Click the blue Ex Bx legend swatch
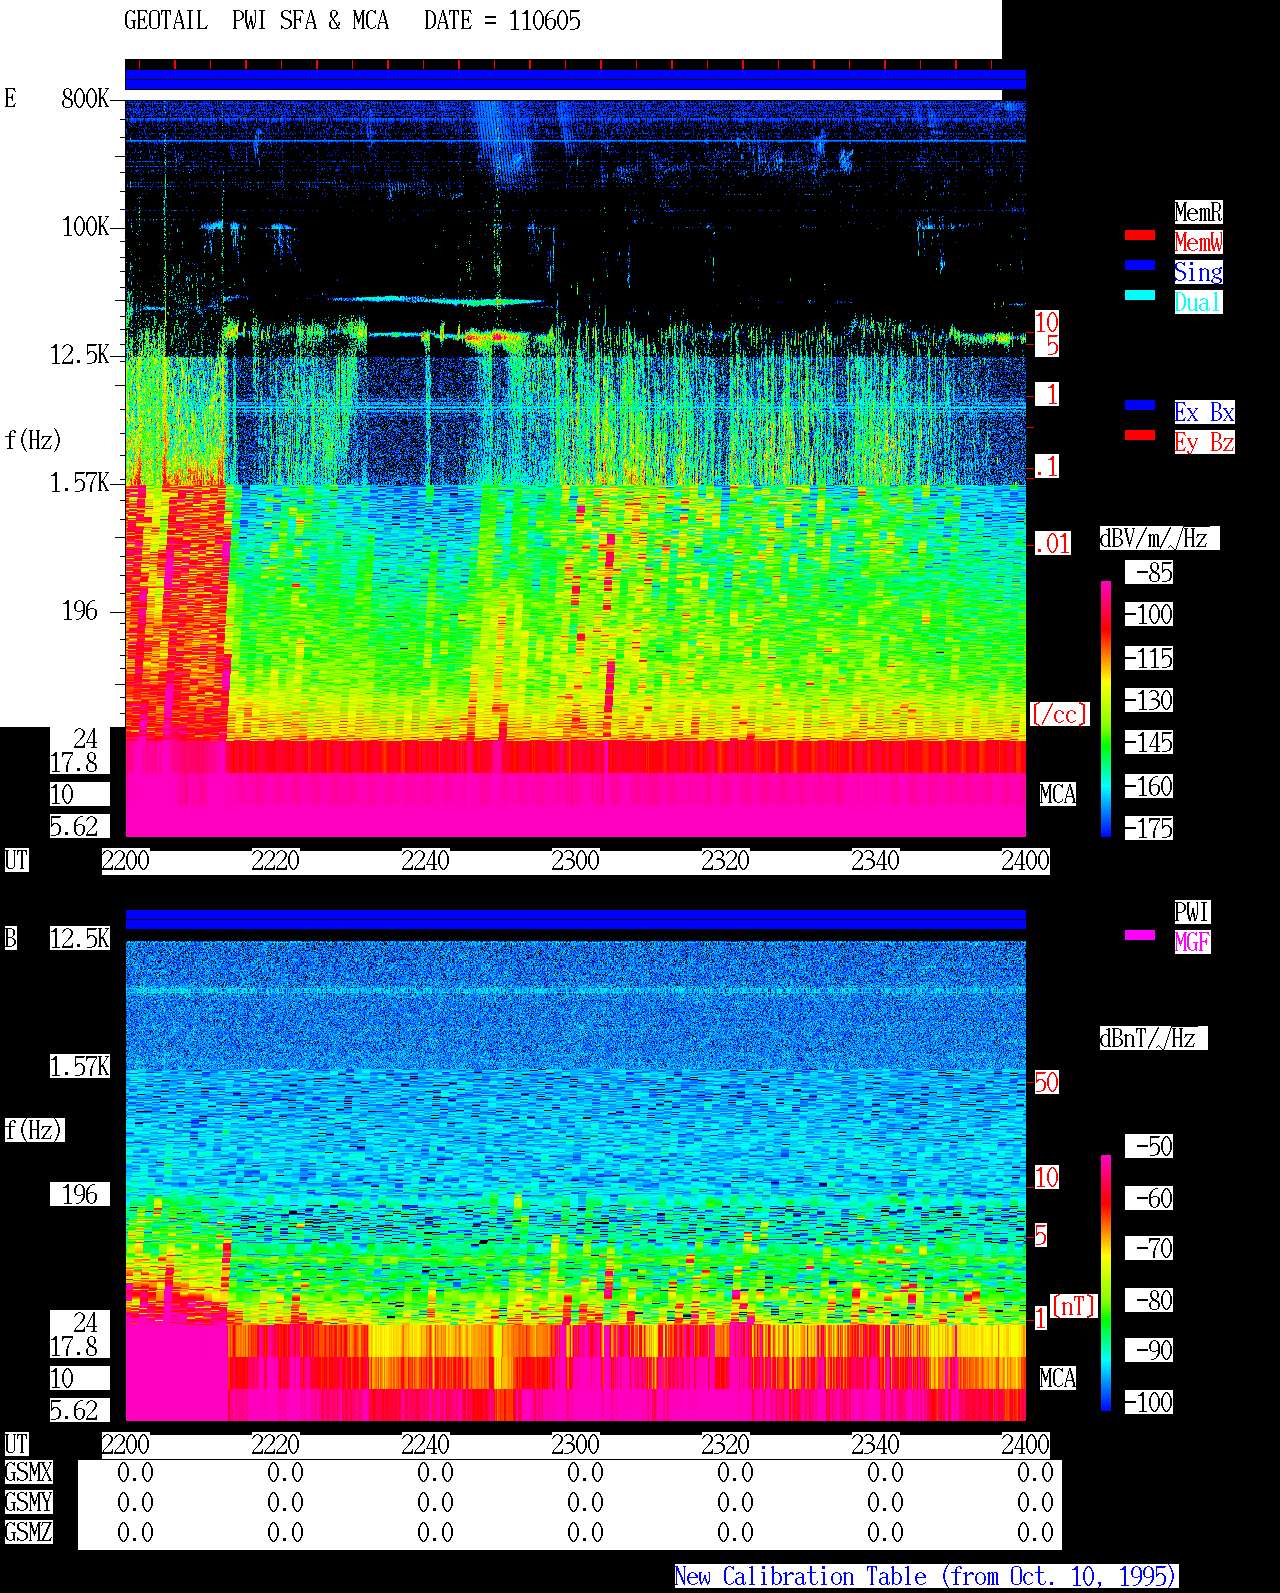The image size is (1280, 1593). click(x=1140, y=405)
